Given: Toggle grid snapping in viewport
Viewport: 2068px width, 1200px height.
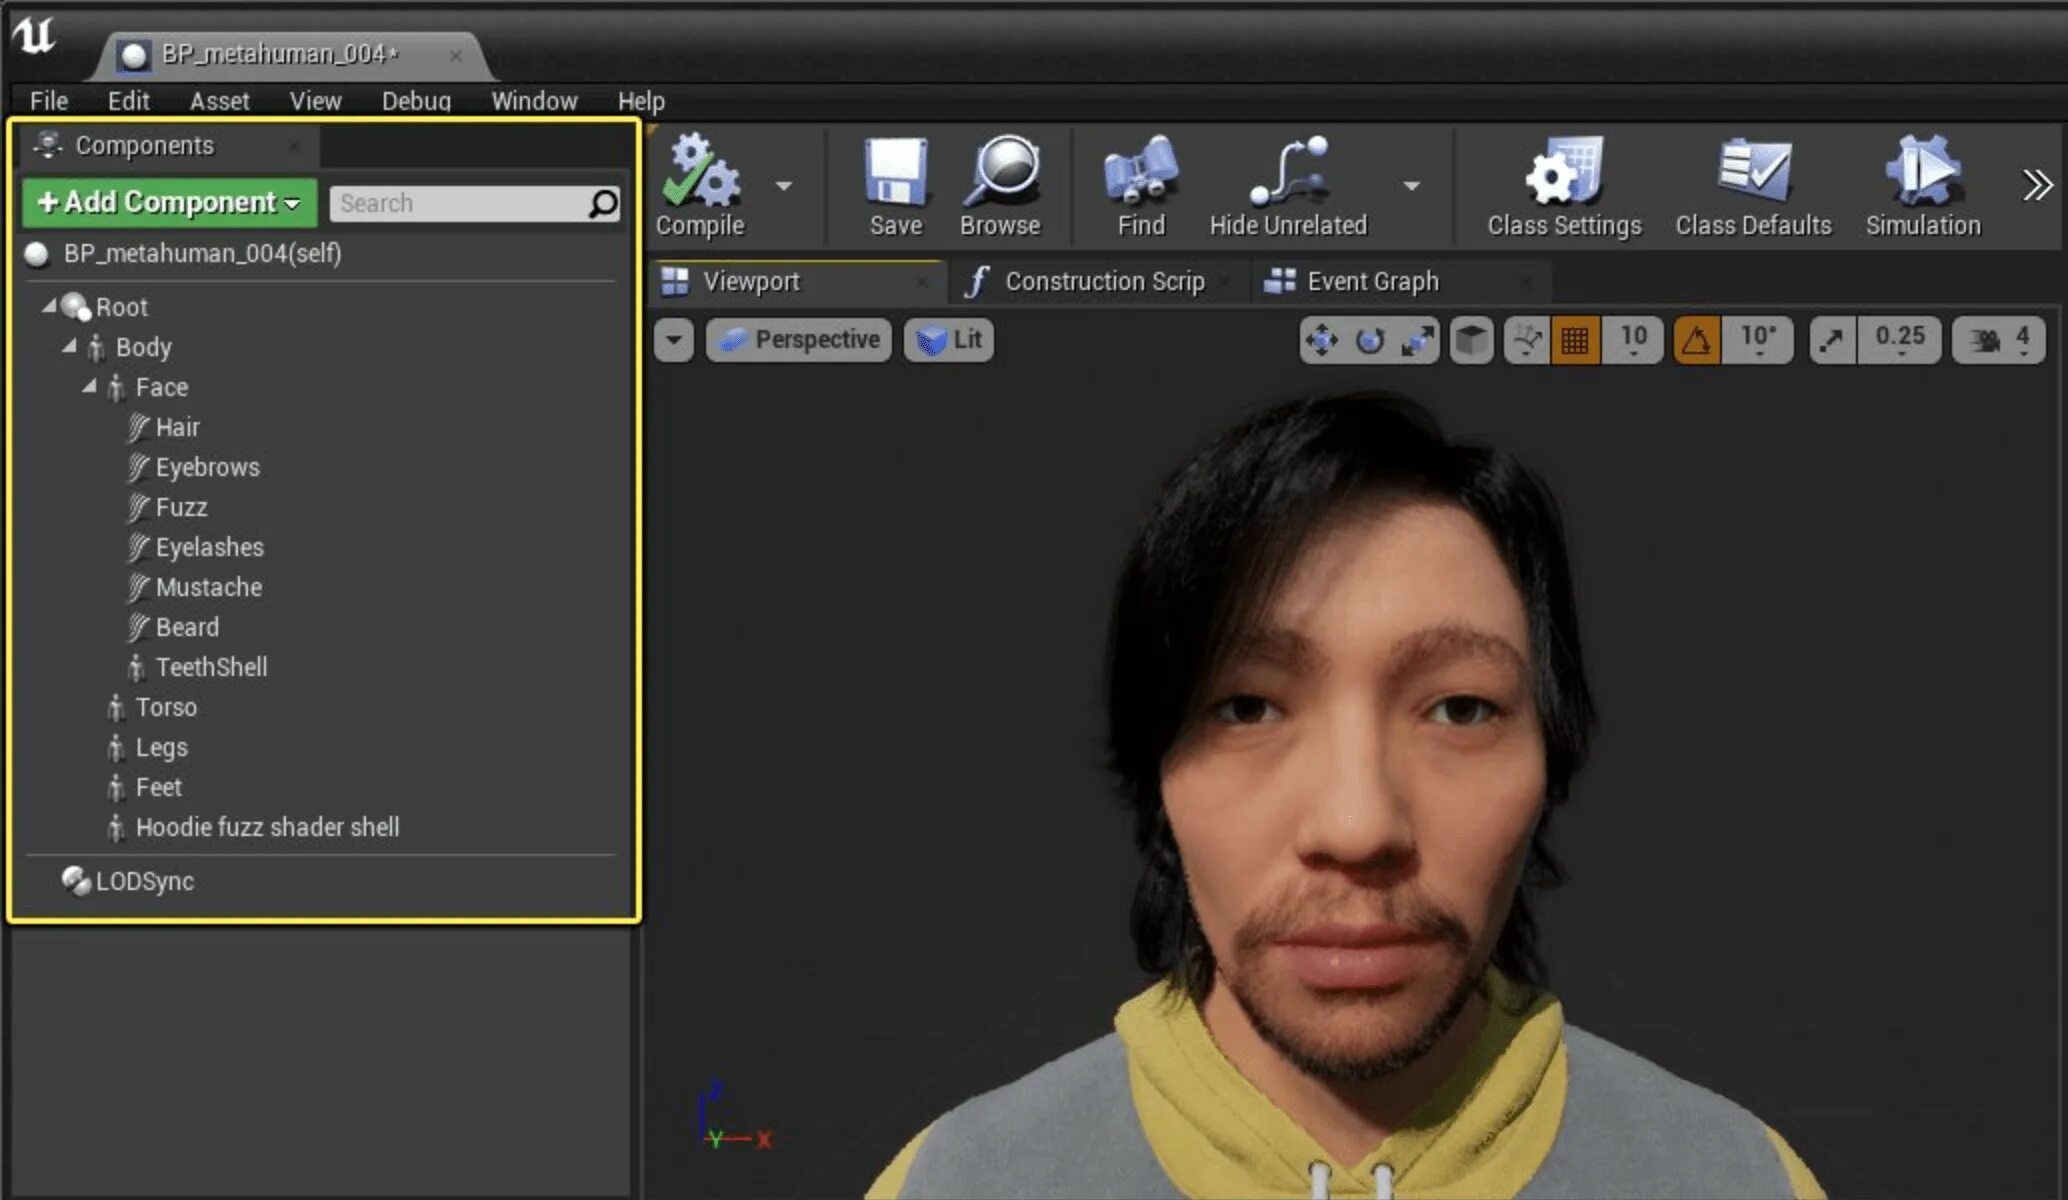Looking at the screenshot, I should [x=1575, y=341].
